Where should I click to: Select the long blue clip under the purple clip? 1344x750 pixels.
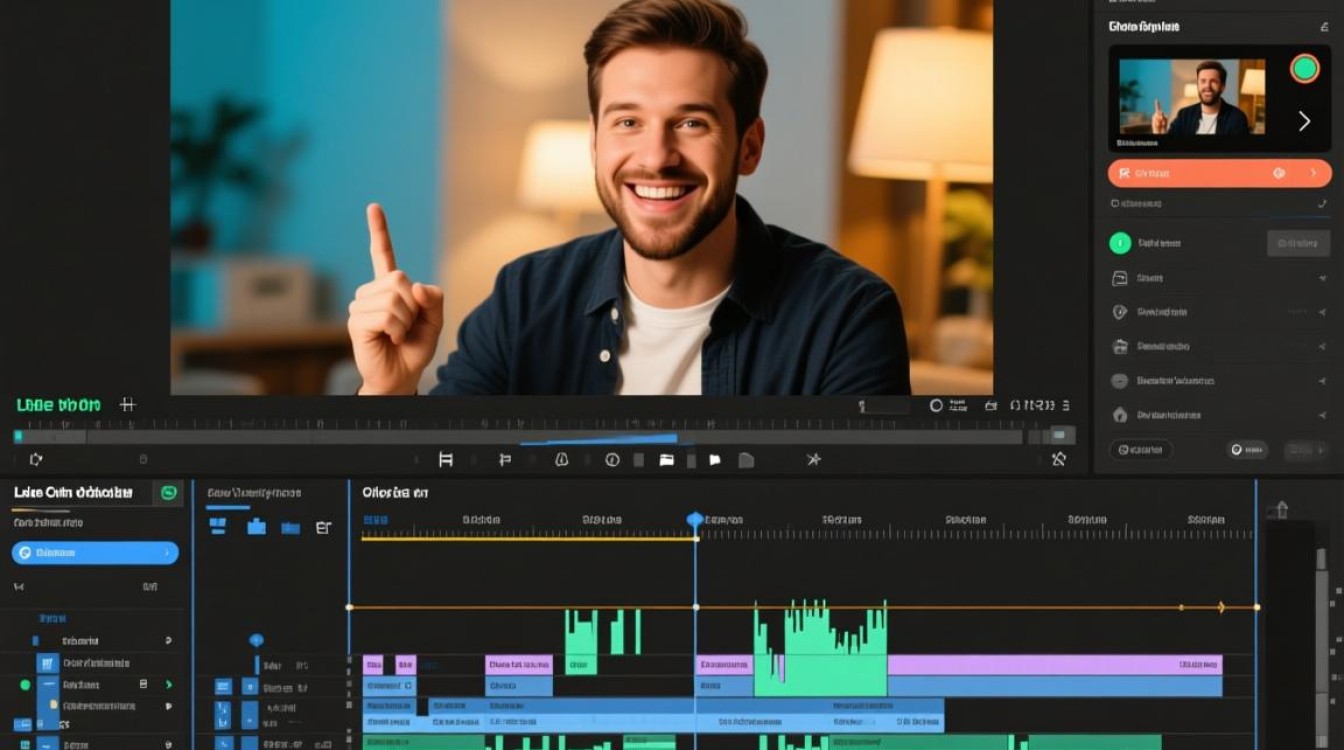(1055, 686)
